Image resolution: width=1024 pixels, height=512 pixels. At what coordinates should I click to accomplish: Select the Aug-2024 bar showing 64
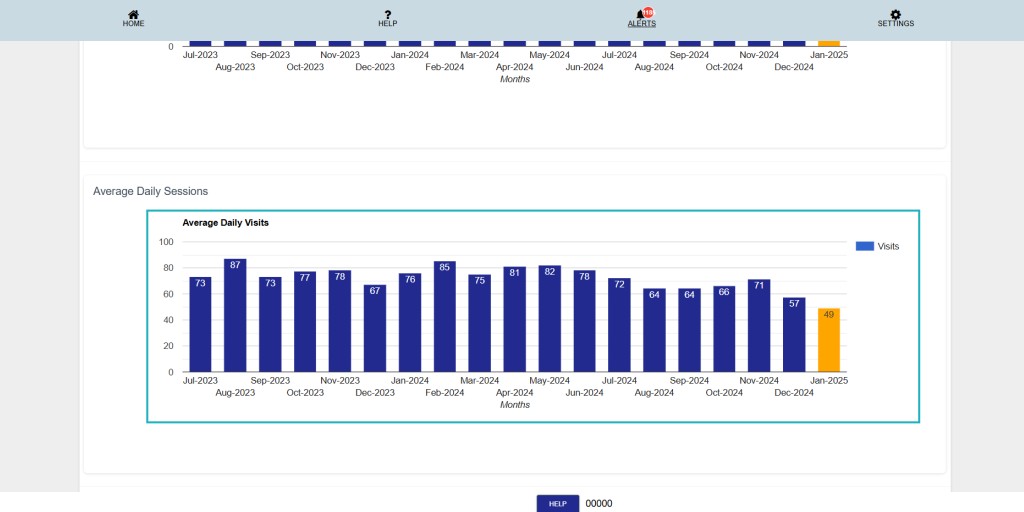click(654, 330)
